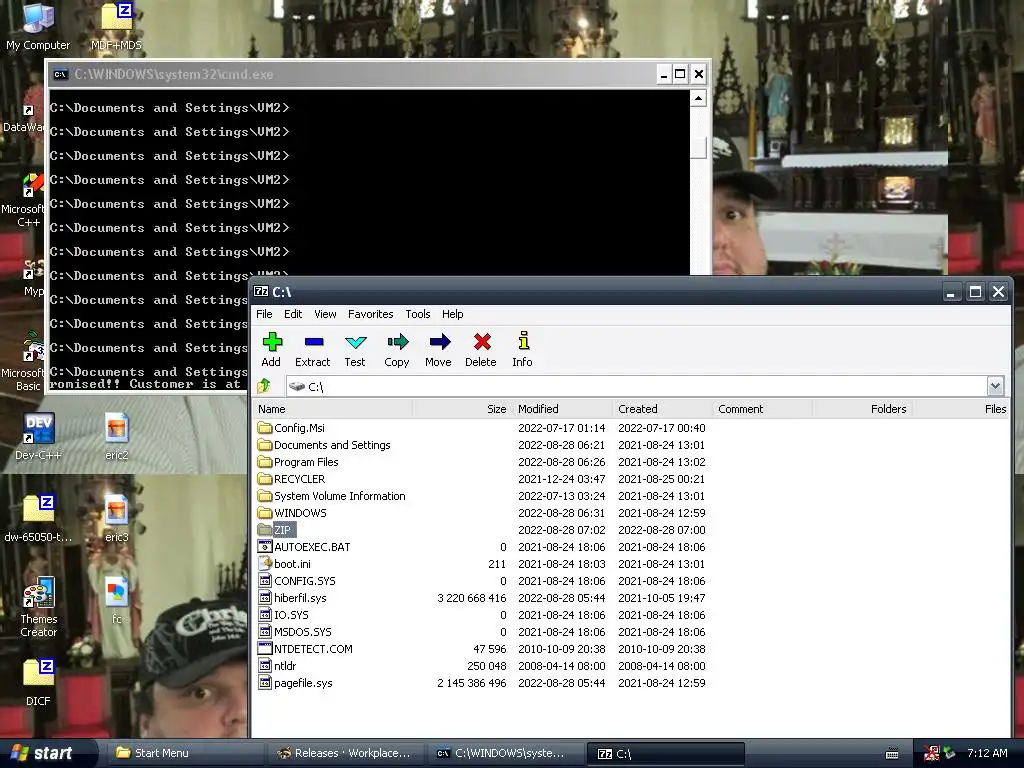Click hiberfil.sys size value 3 220 668 416
This screenshot has height=768, width=1024.
coord(472,598)
